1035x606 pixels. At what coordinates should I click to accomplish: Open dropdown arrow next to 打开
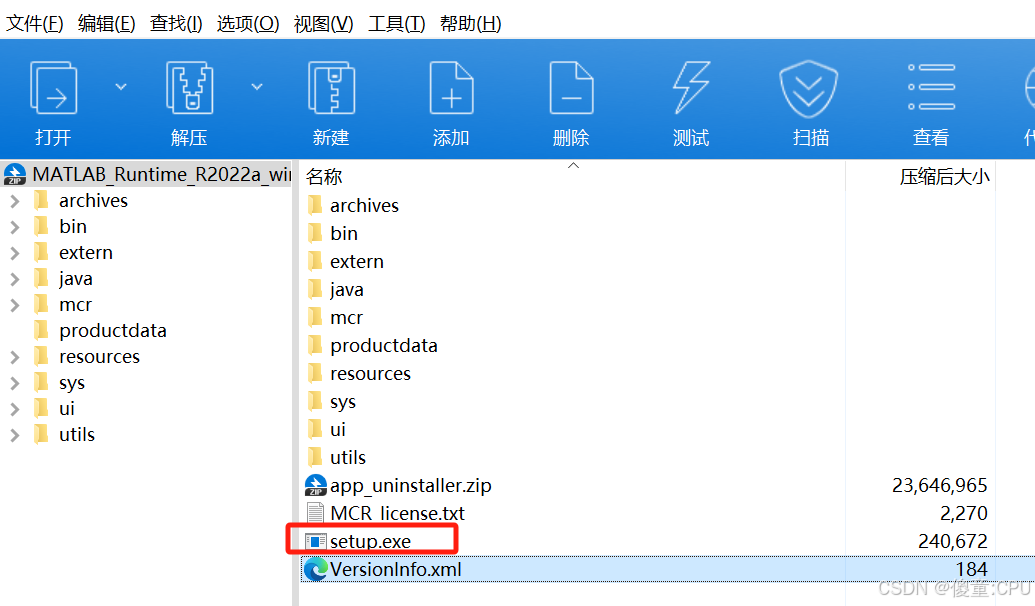tap(121, 86)
